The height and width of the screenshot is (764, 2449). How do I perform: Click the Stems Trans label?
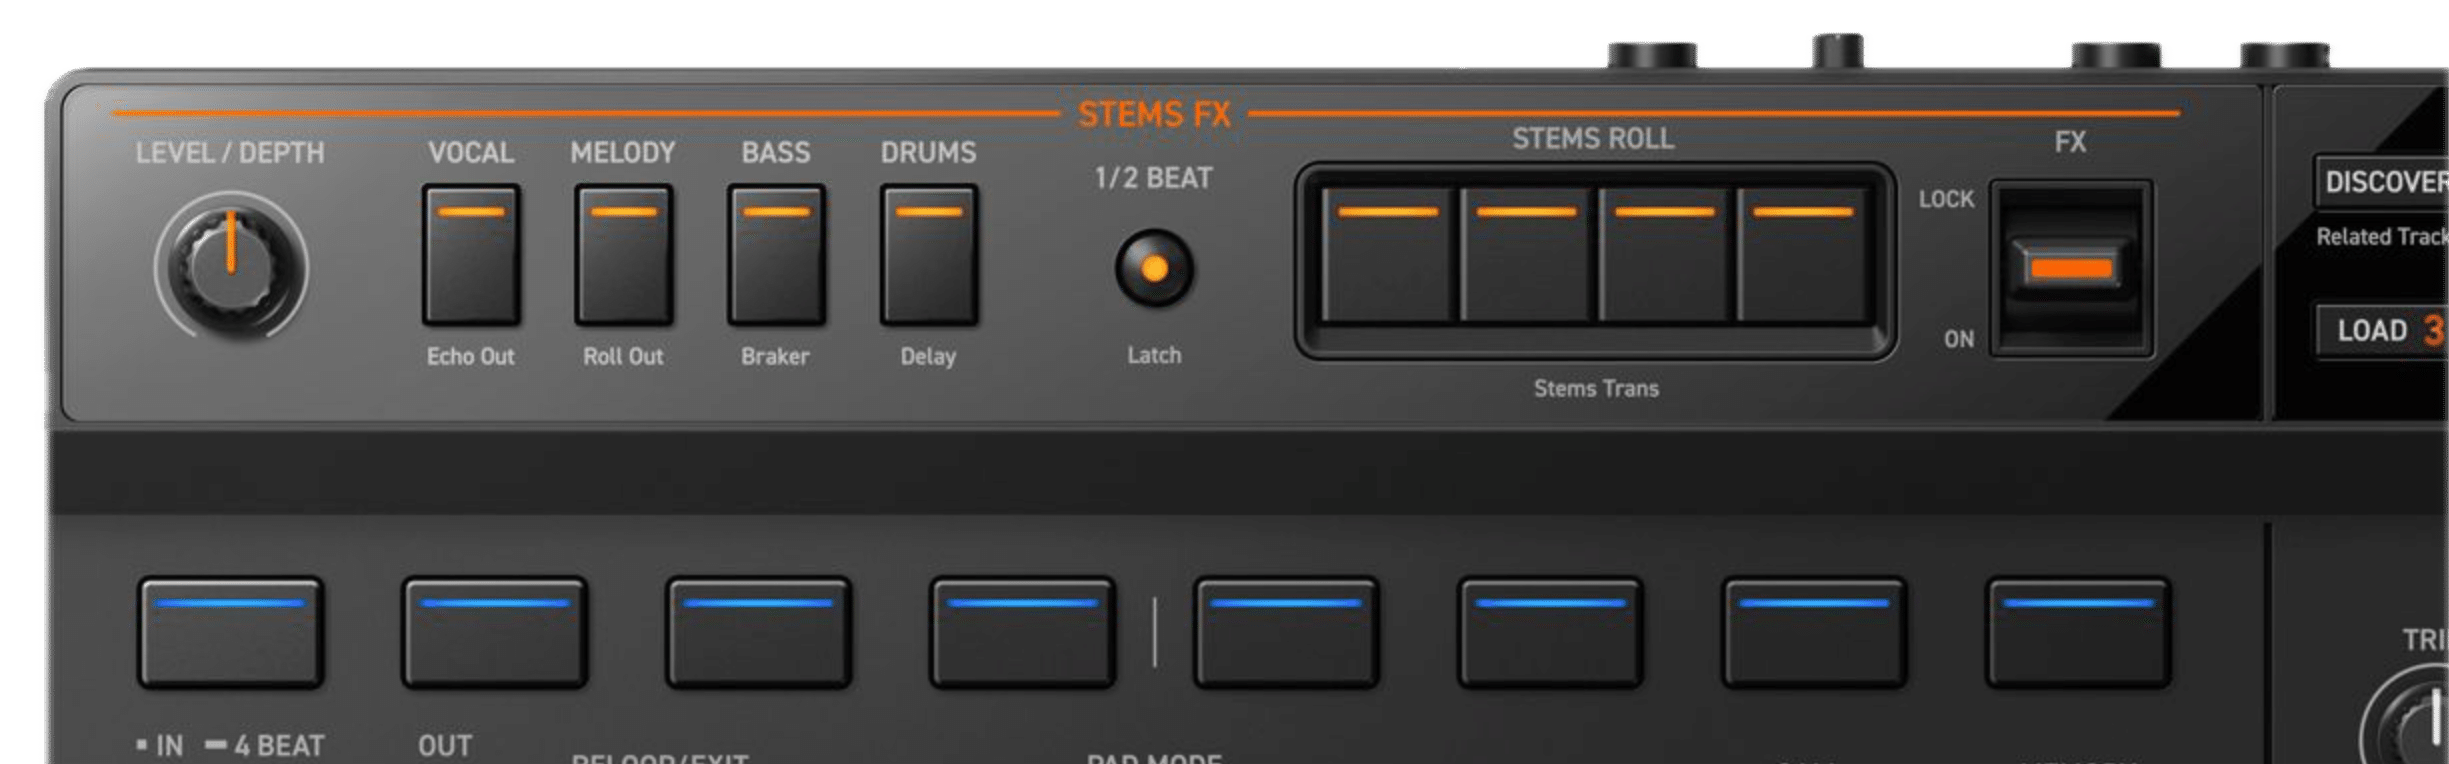pyautogui.click(x=1596, y=388)
